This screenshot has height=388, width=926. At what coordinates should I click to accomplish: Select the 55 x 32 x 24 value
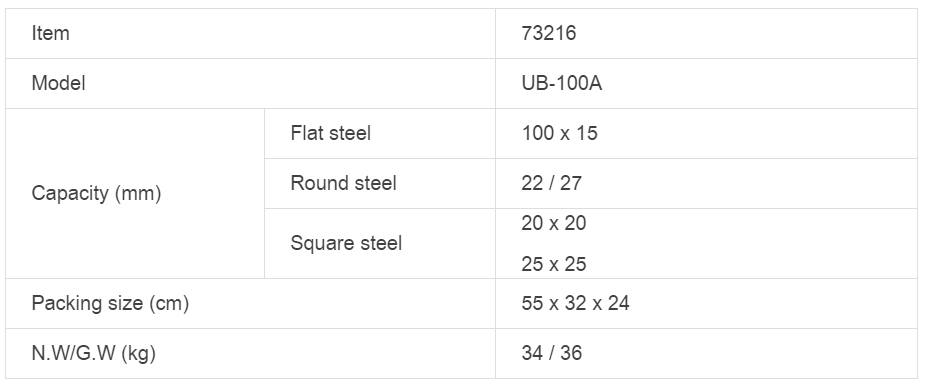coord(575,304)
